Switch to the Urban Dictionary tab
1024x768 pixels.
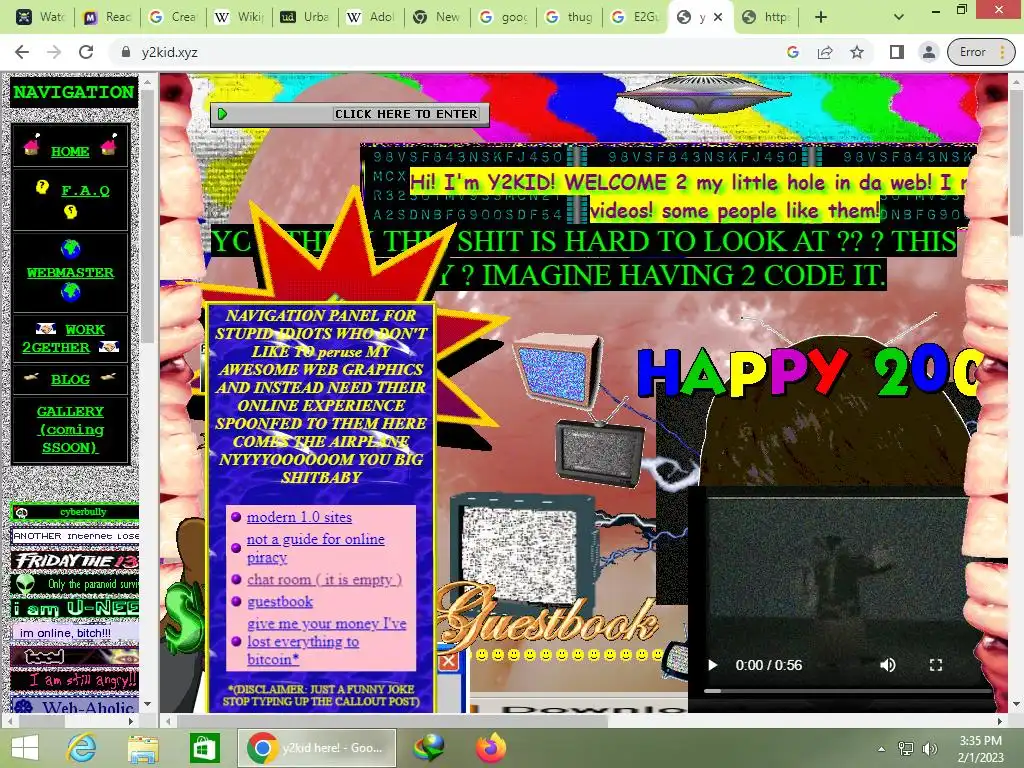click(x=304, y=17)
